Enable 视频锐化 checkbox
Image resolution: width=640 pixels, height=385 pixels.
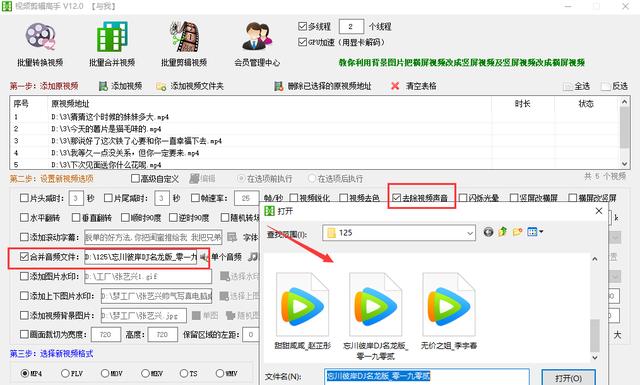(x=293, y=198)
